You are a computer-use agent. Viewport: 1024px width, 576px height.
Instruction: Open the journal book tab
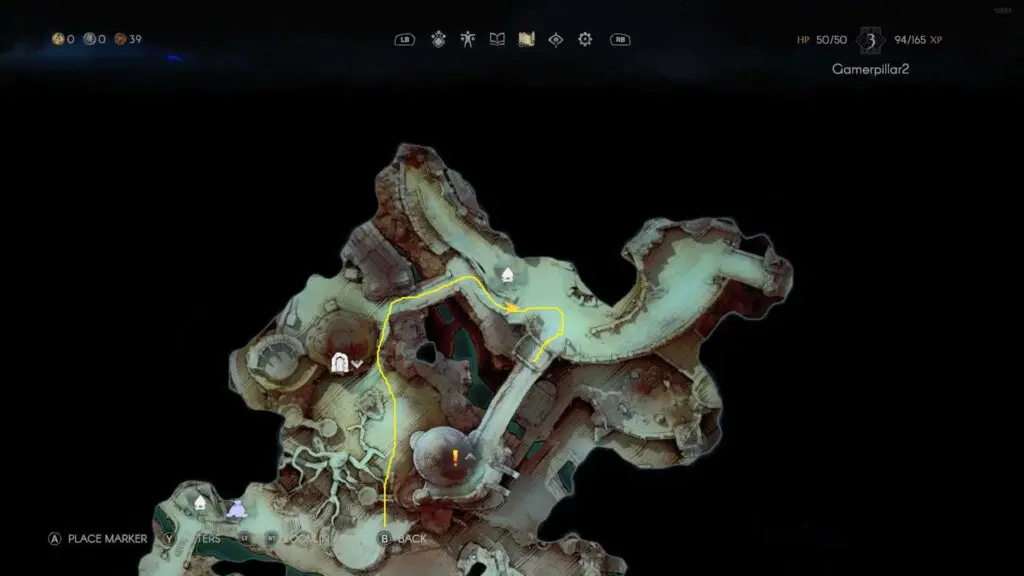496,40
